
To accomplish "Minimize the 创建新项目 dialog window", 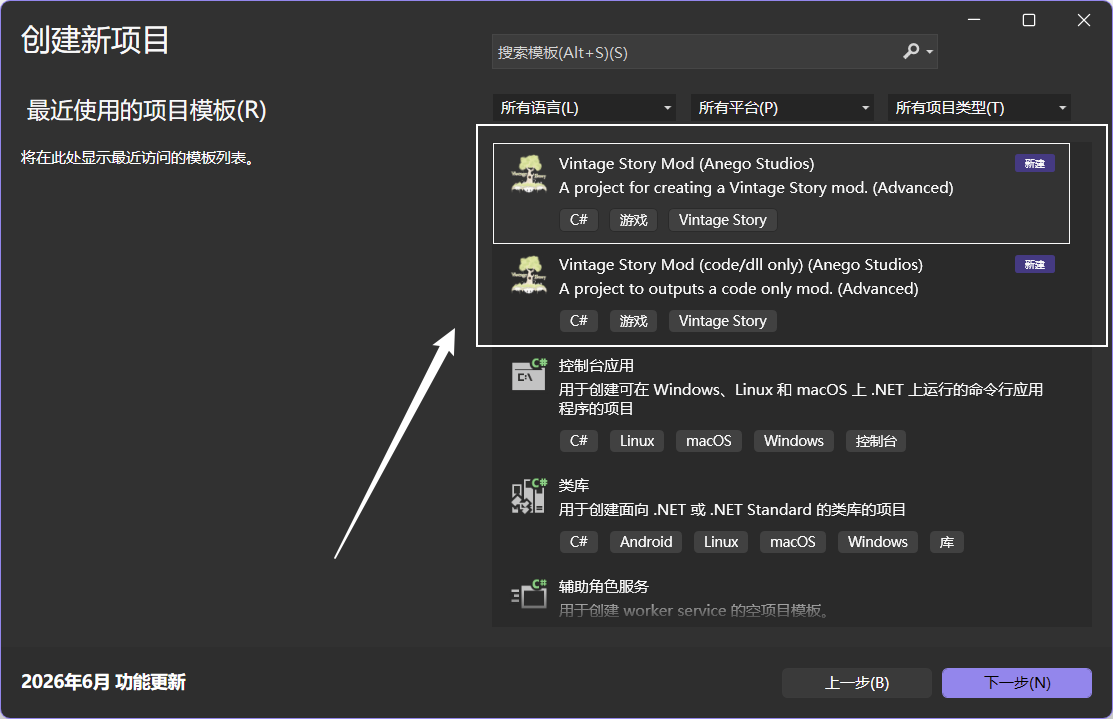I will tap(974, 20).
